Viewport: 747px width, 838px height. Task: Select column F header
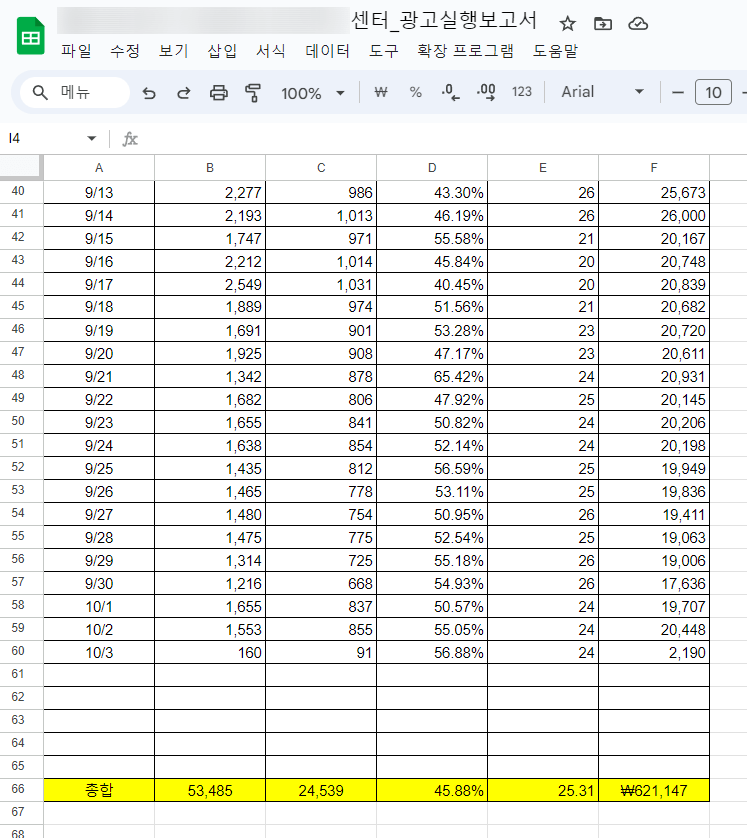coord(654,168)
